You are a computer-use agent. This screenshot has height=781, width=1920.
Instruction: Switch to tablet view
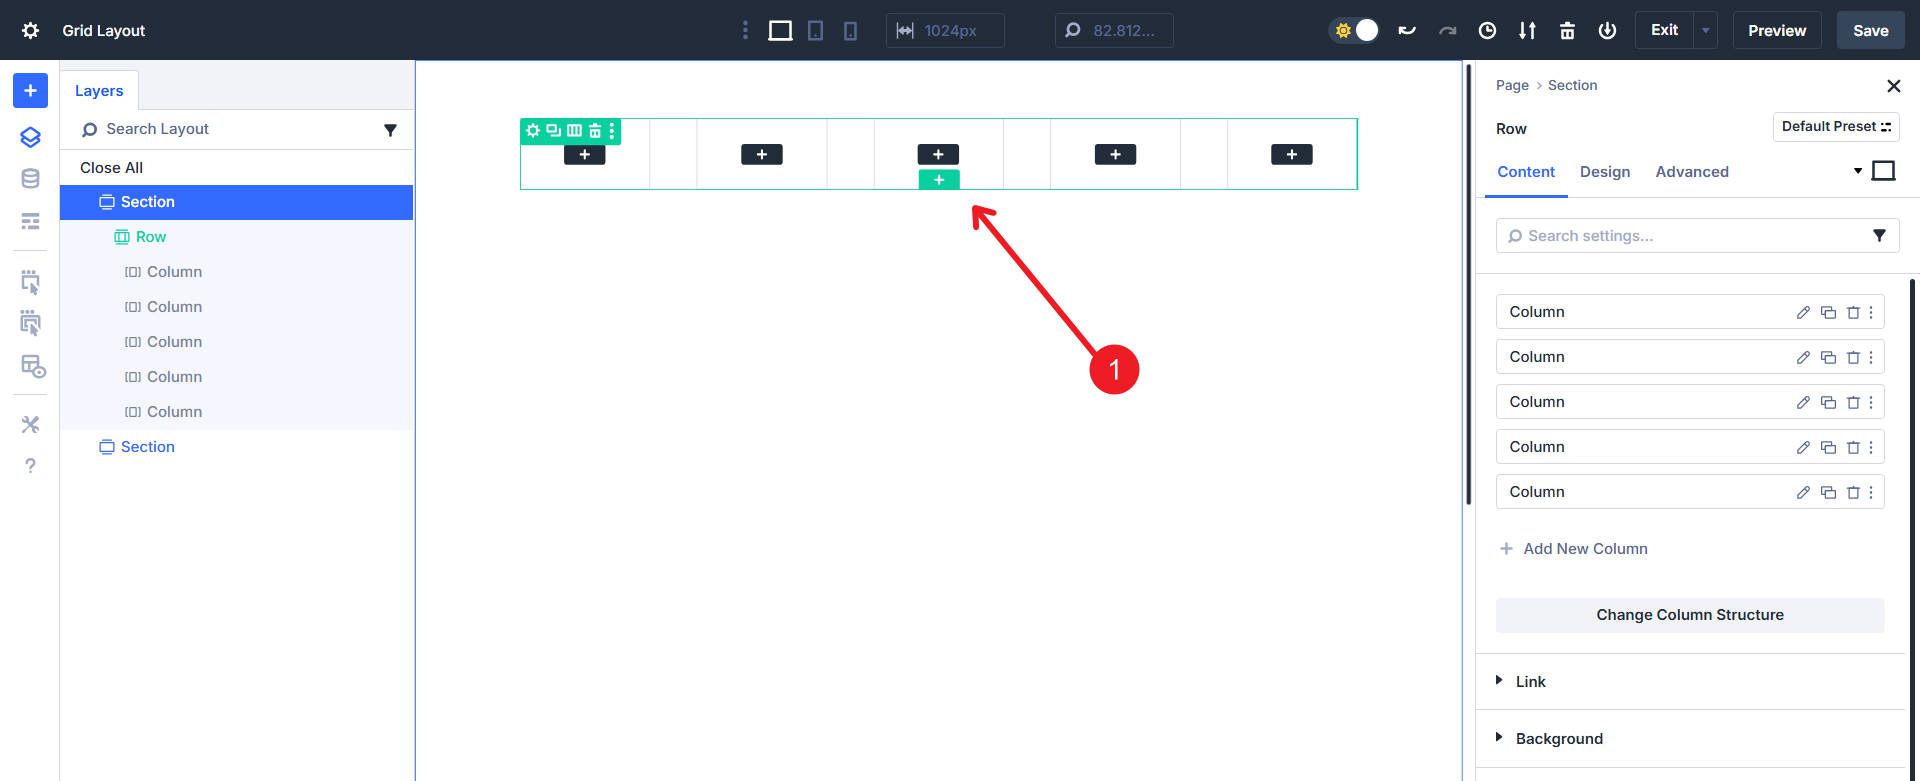816,30
